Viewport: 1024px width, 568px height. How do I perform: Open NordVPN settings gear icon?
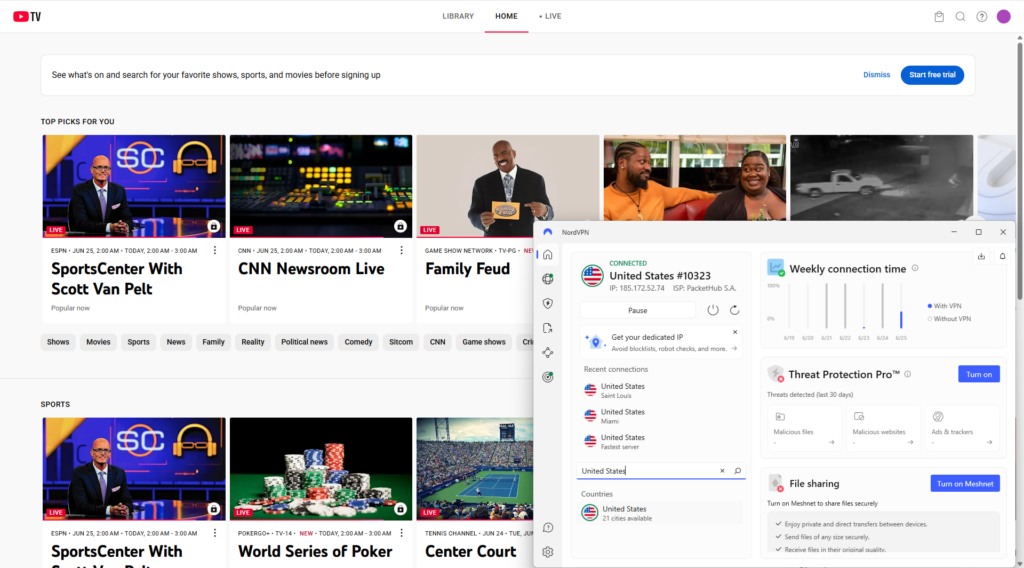[548, 552]
